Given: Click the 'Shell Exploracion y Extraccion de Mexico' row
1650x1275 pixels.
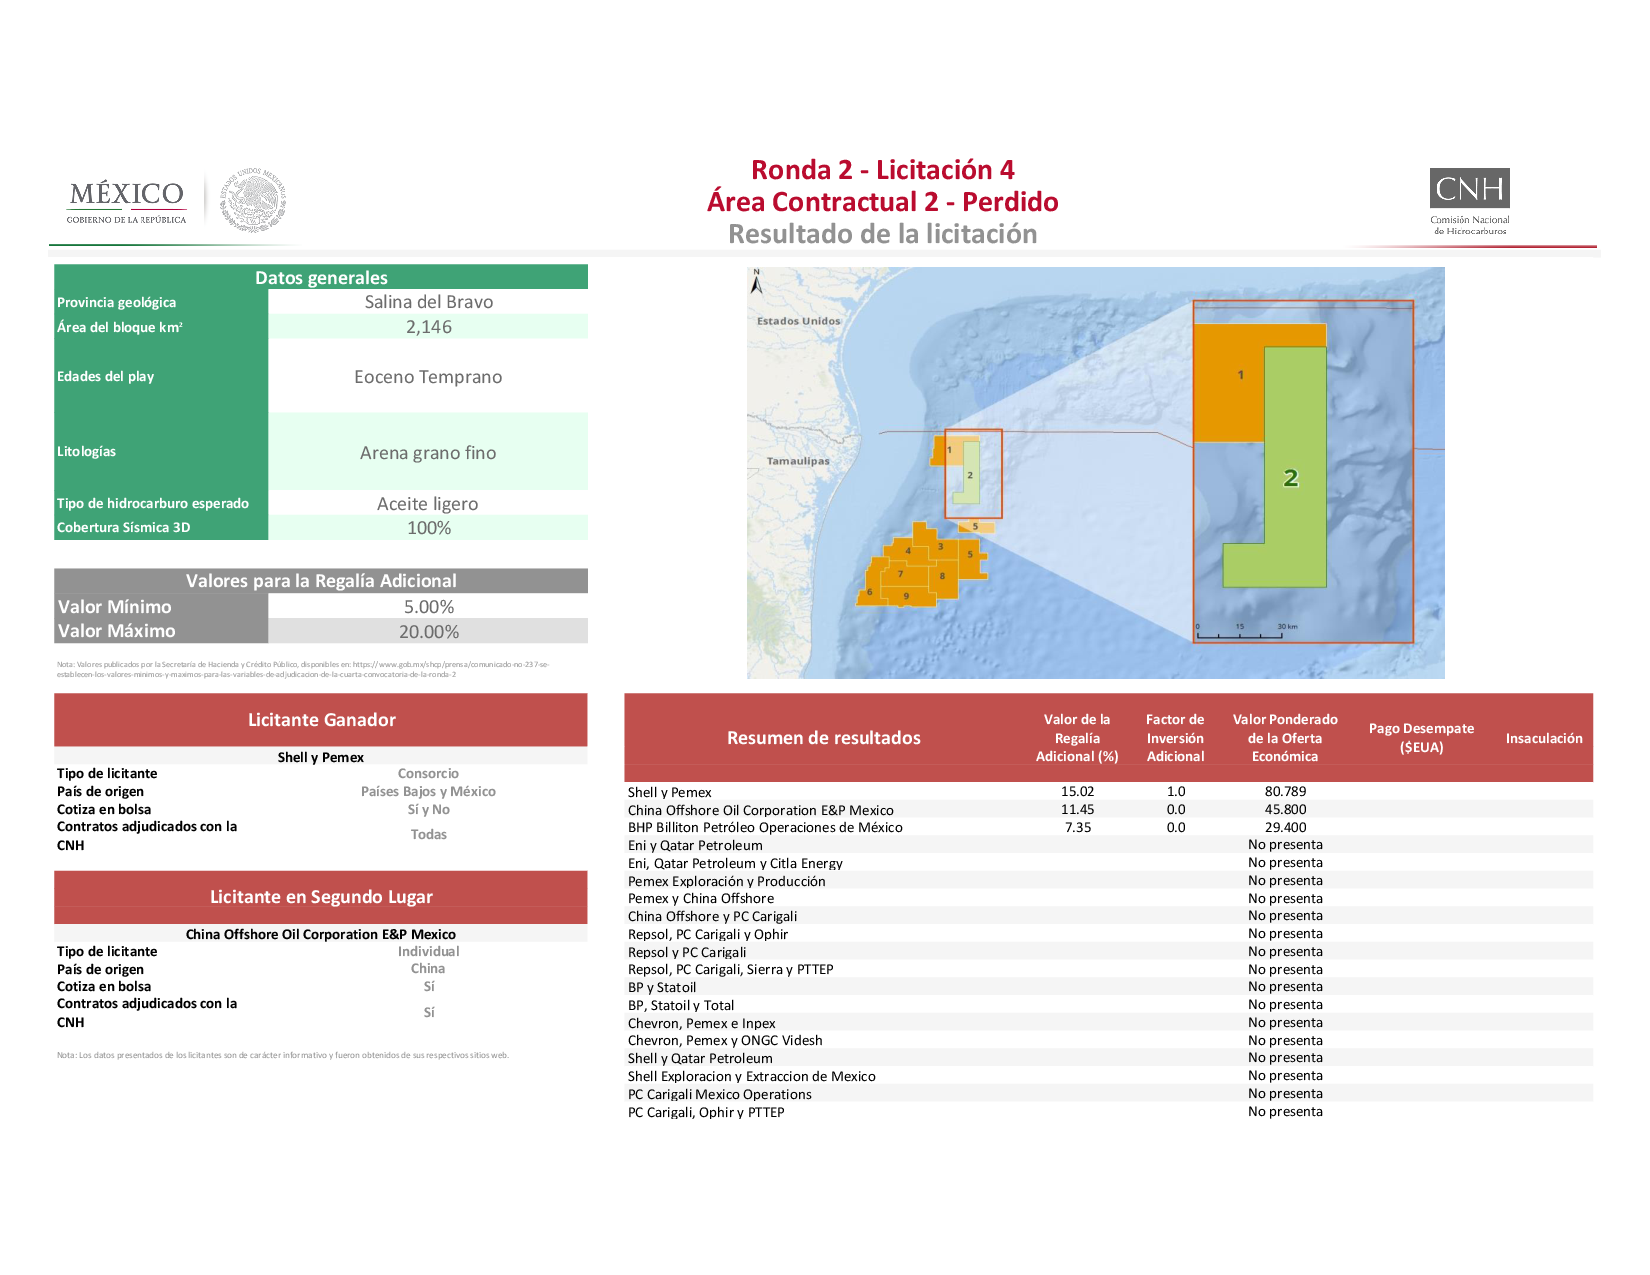Looking at the screenshot, I should tap(1108, 1076).
